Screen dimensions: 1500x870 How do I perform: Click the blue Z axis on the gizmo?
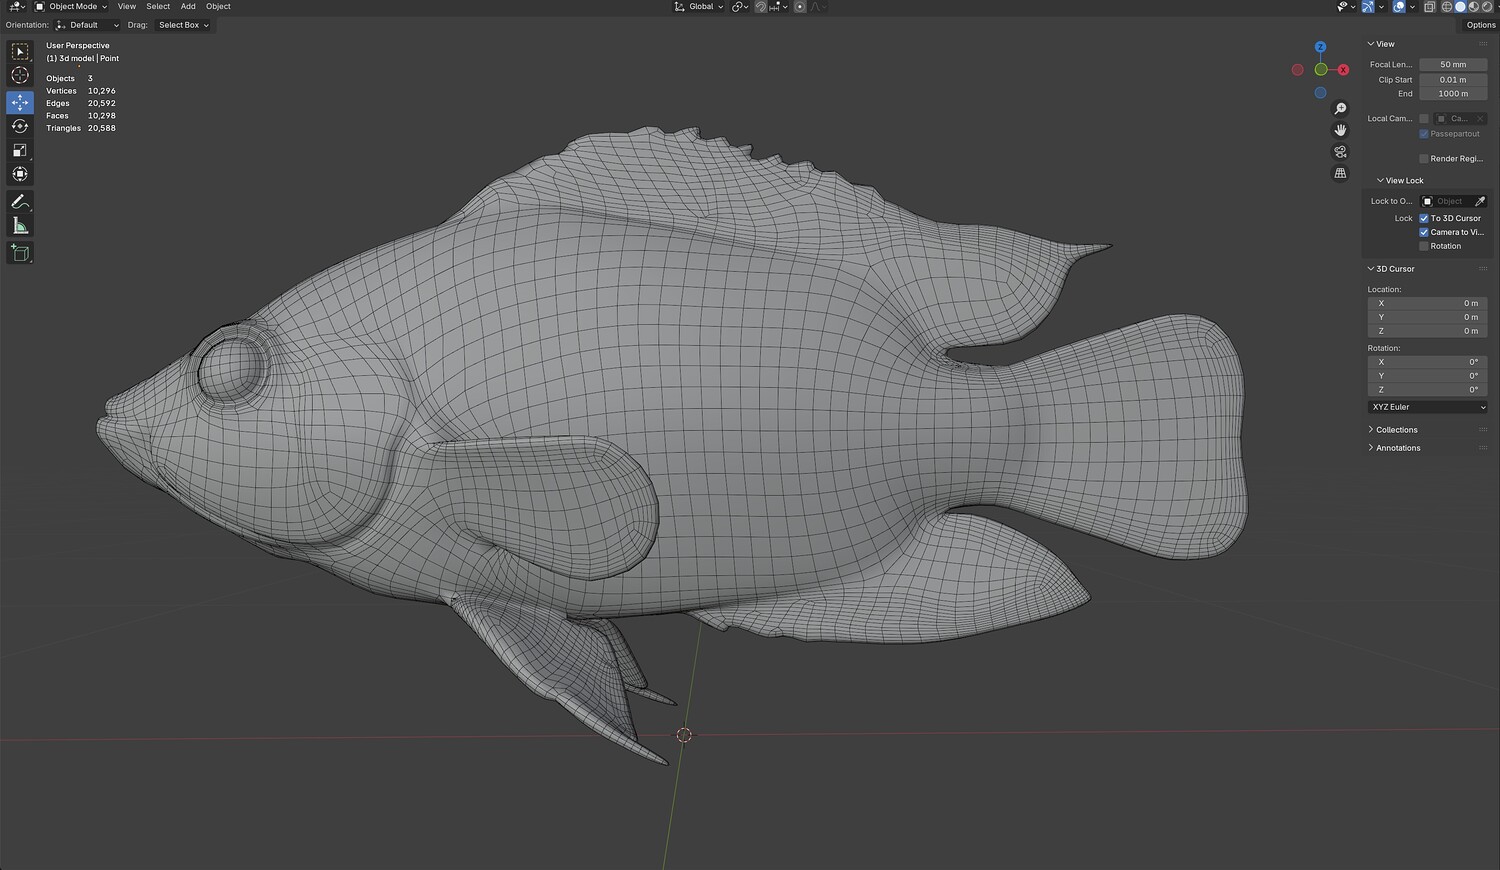1320,47
